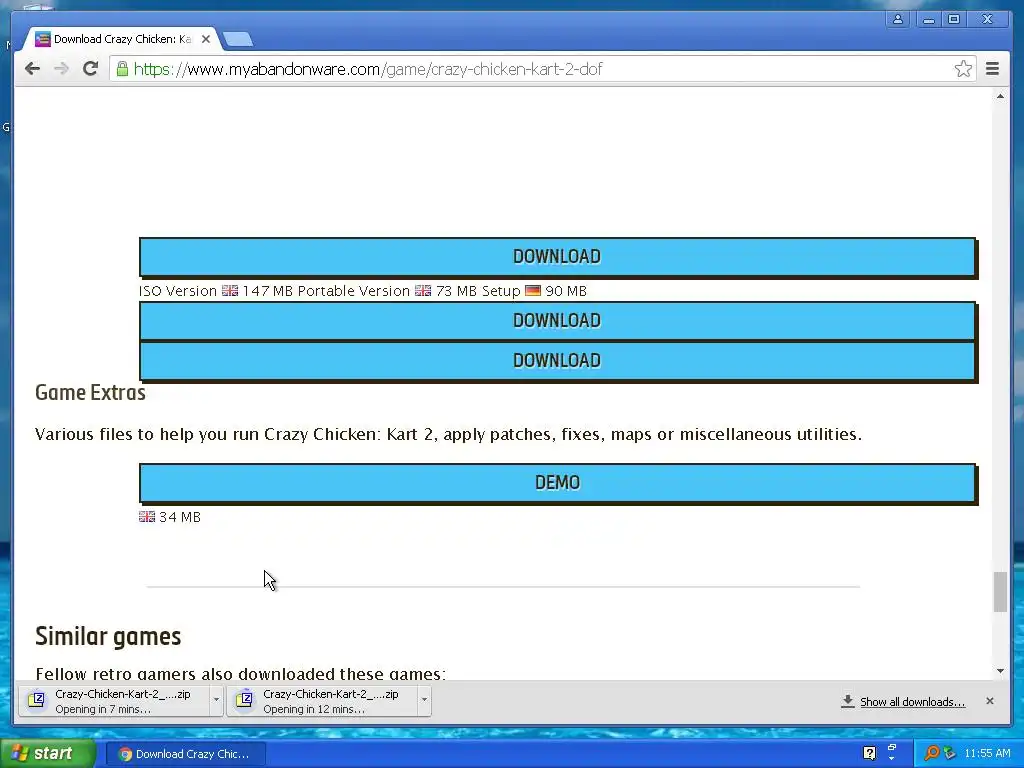Go back with the browser back arrow

coord(32,69)
